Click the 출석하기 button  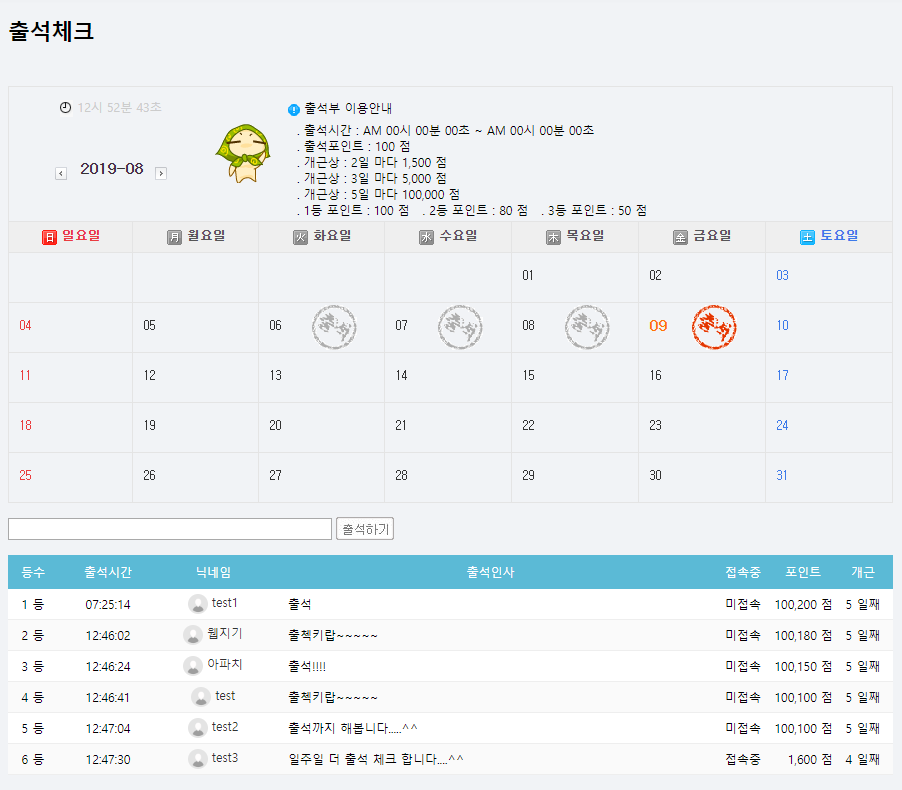click(365, 529)
